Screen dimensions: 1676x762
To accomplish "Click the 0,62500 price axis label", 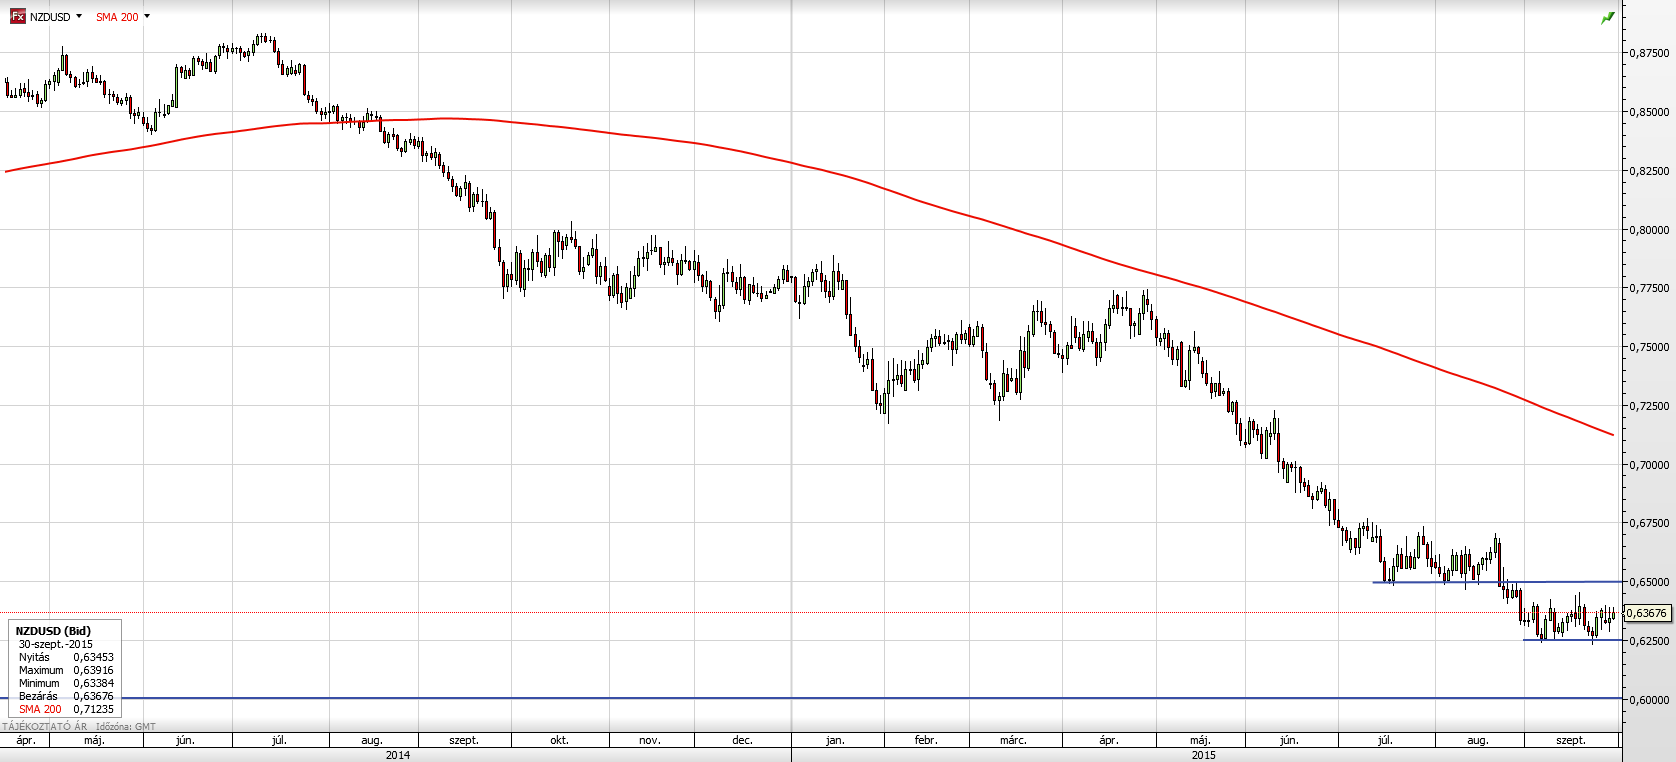I will pyautogui.click(x=1650, y=641).
